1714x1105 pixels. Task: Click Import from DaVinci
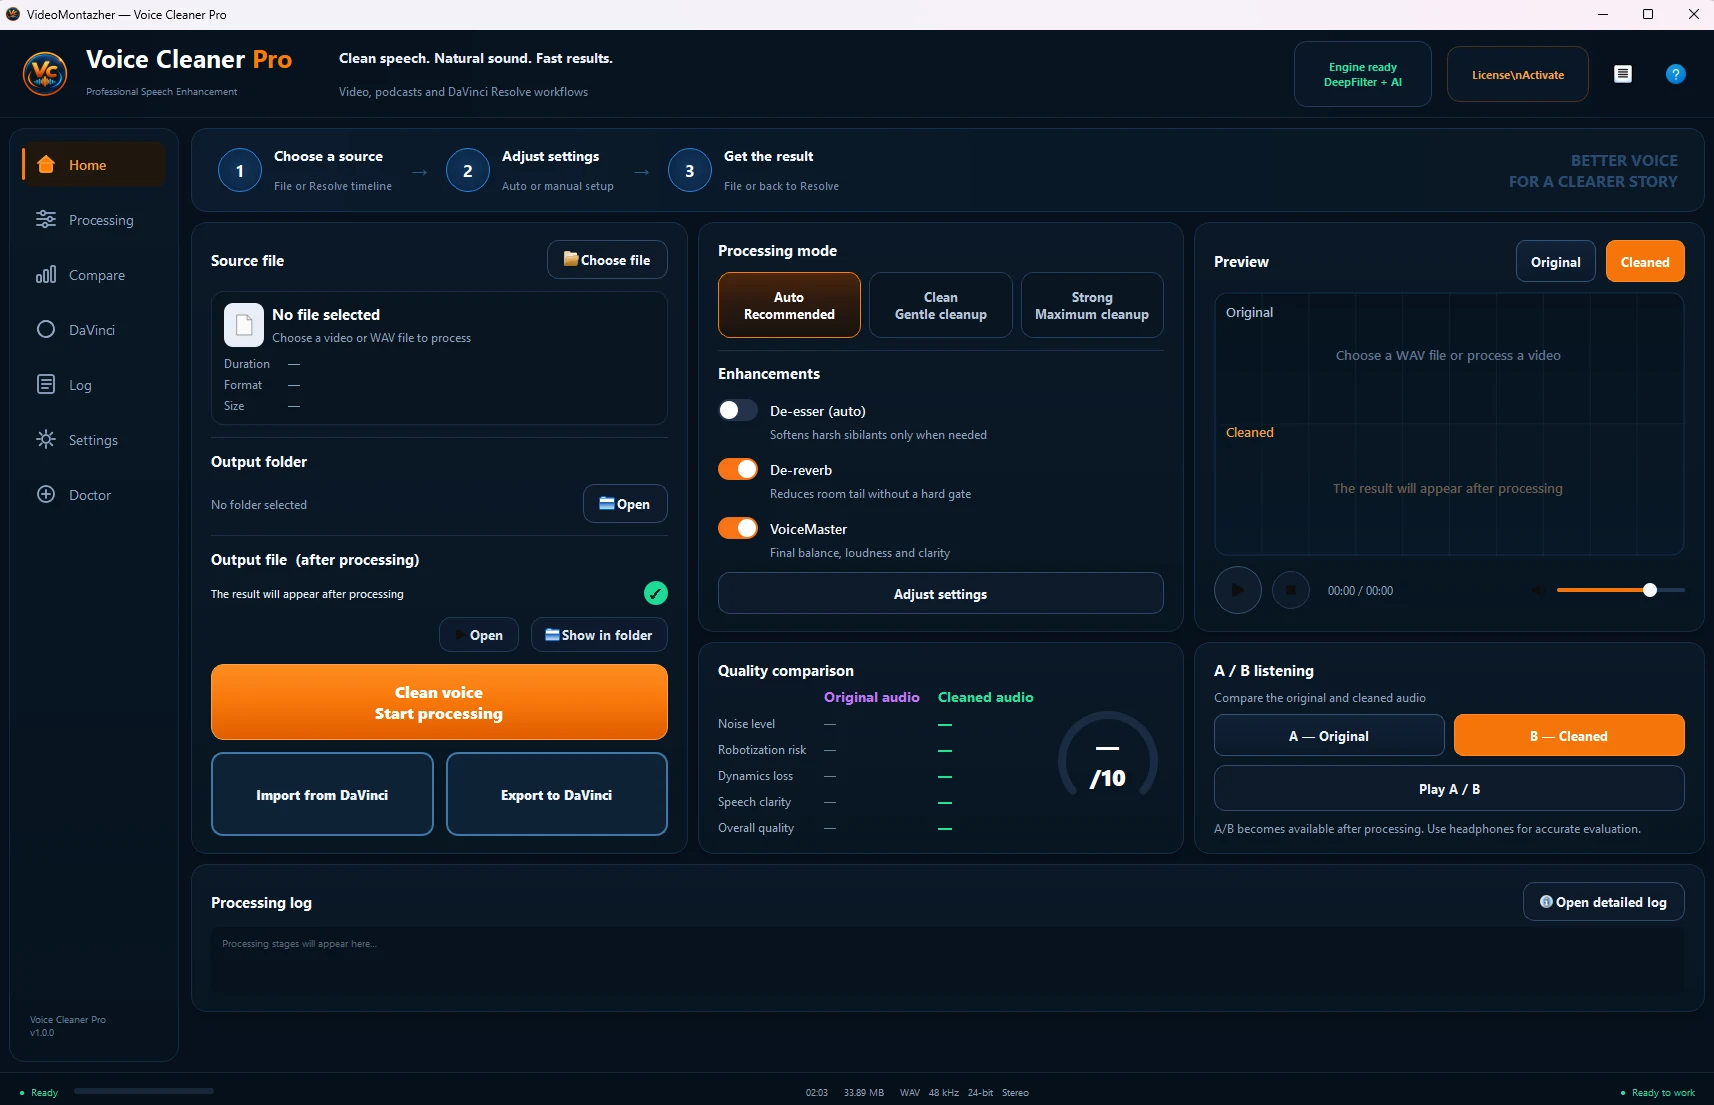pyautogui.click(x=322, y=794)
